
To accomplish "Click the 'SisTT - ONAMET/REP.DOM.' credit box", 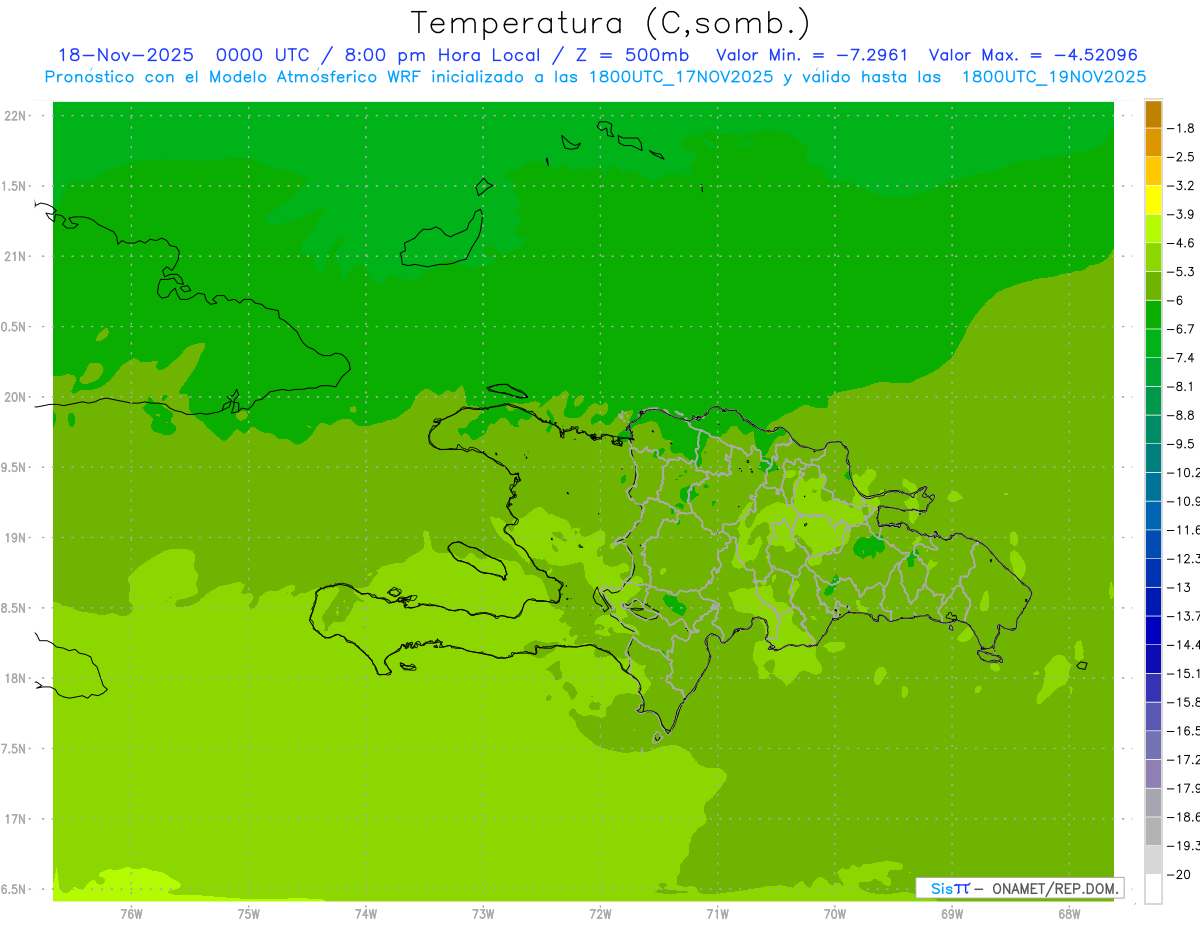I will pos(1019,888).
